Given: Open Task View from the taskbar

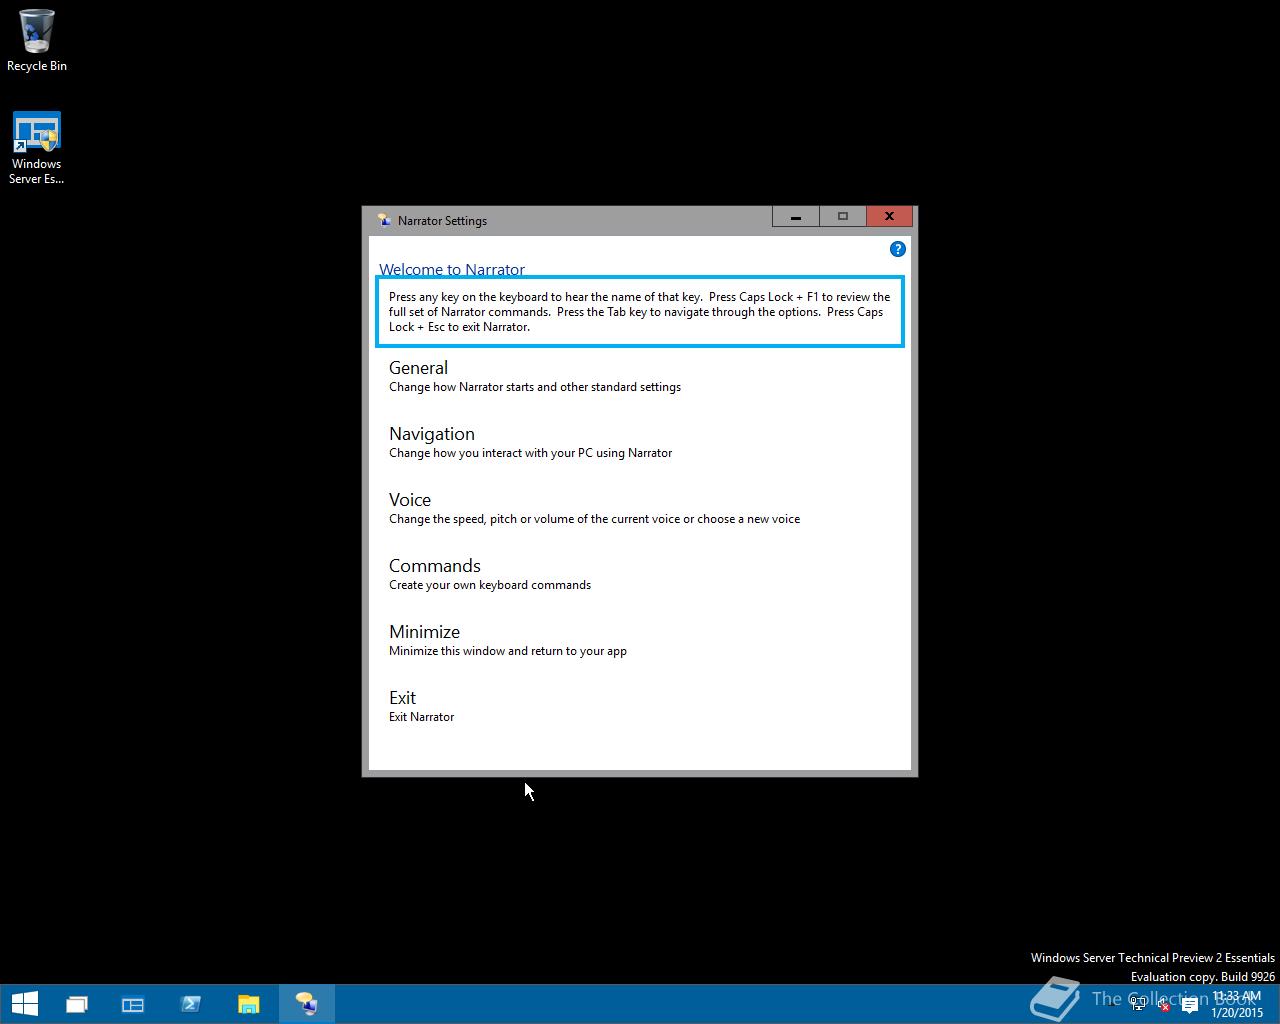Looking at the screenshot, I should (x=77, y=1004).
